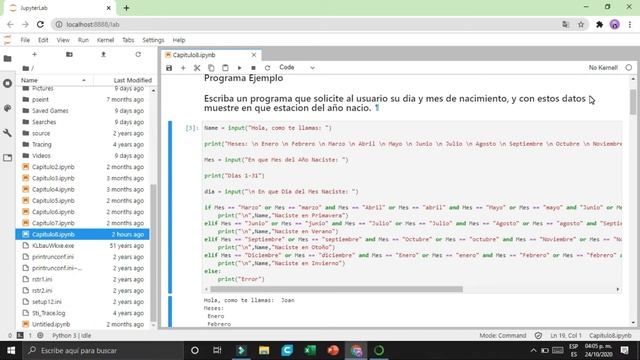Open Windows Start menu
640x360 pixels.
pyautogui.click(x=11, y=350)
